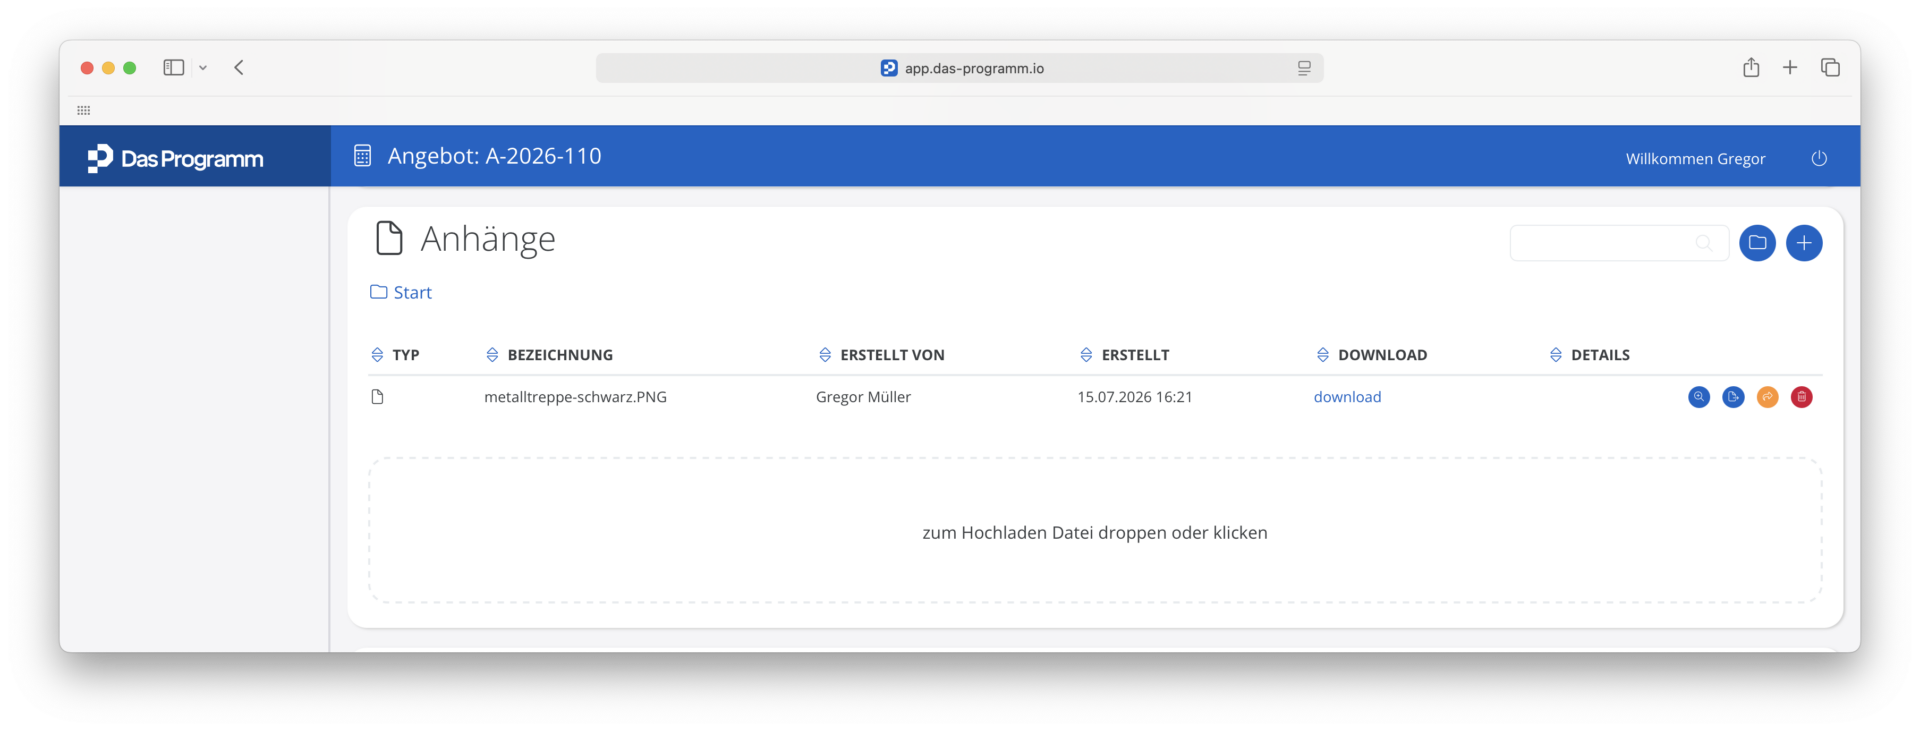Click the blue file export icon
Image resolution: width=1920 pixels, height=731 pixels.
pyautogui.click(x=1734, y=397)
